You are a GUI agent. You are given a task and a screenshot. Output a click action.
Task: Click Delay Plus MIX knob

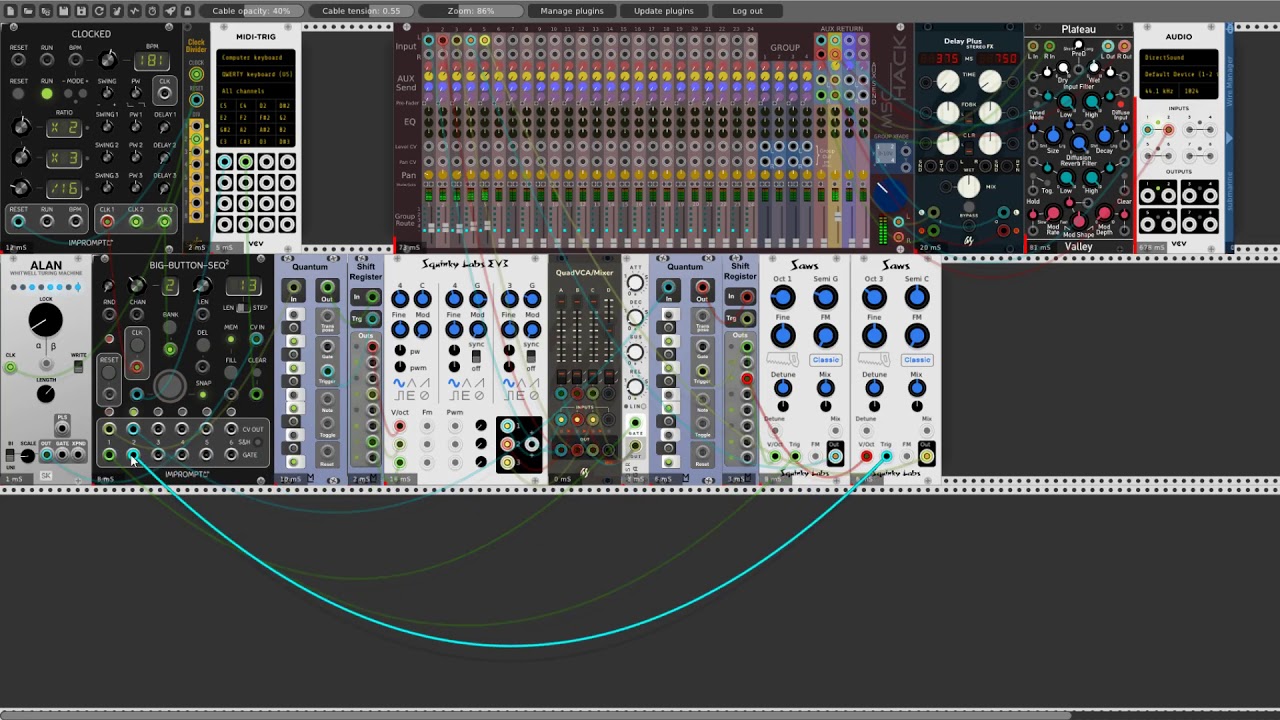[x=968, y=186]
